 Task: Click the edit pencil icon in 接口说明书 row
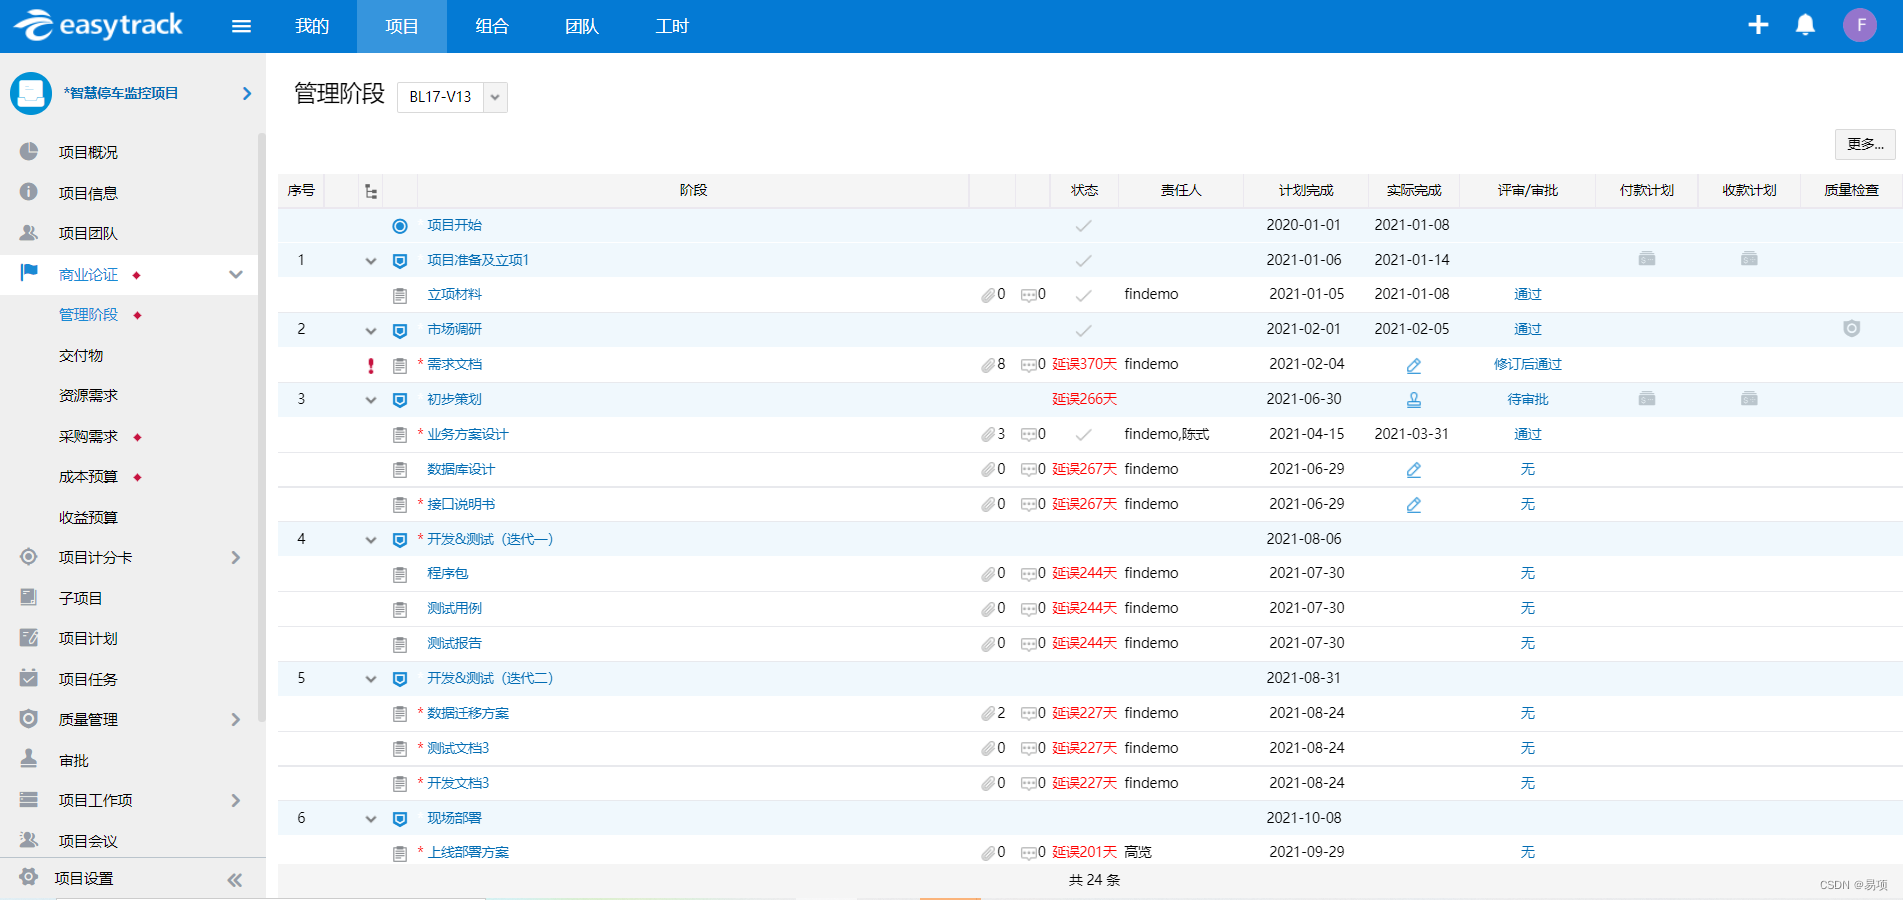pos(1414,505)
